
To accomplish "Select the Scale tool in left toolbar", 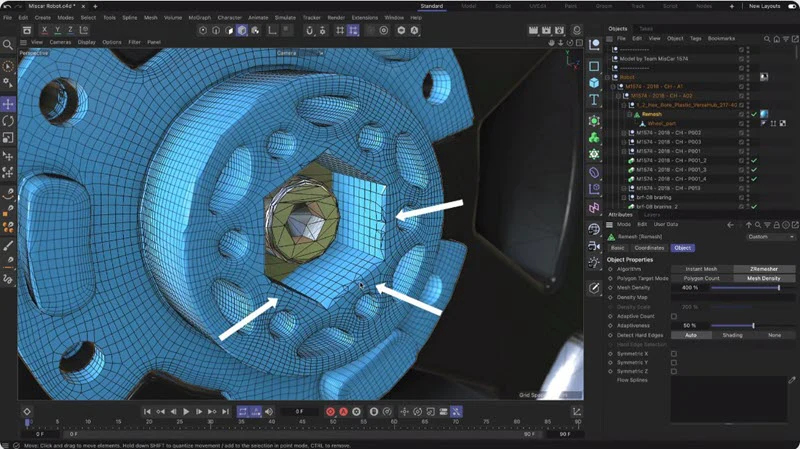I will tap(8, 138).
